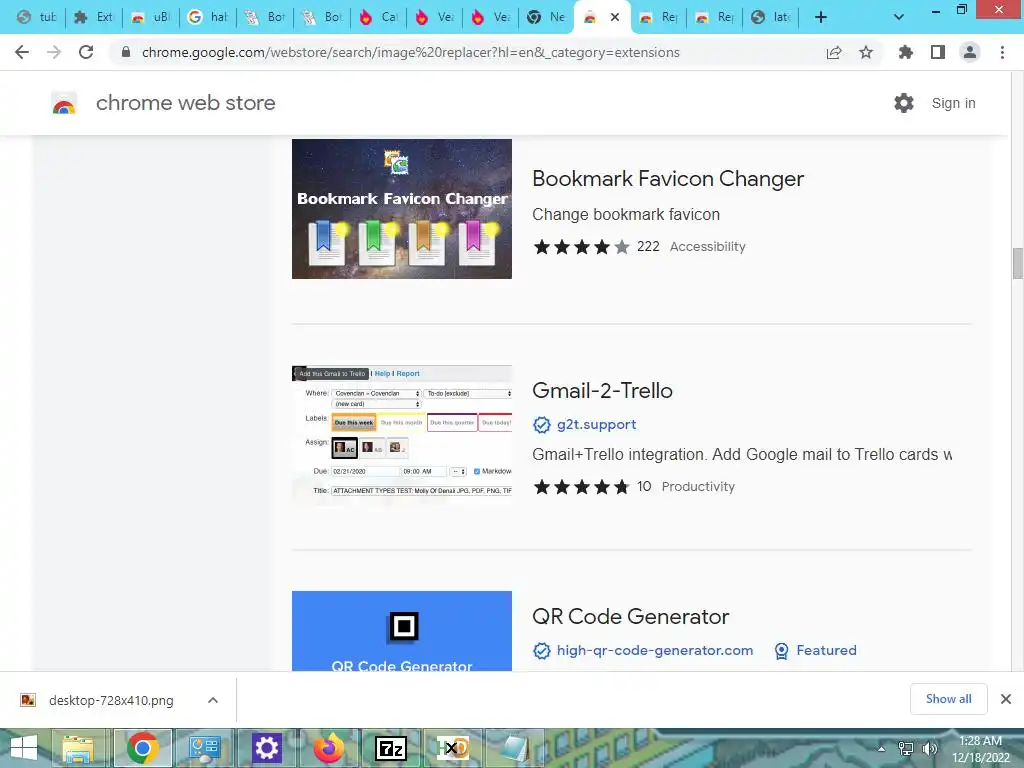
Task: Open the Windows Start menu
Action: click(24, 748)
